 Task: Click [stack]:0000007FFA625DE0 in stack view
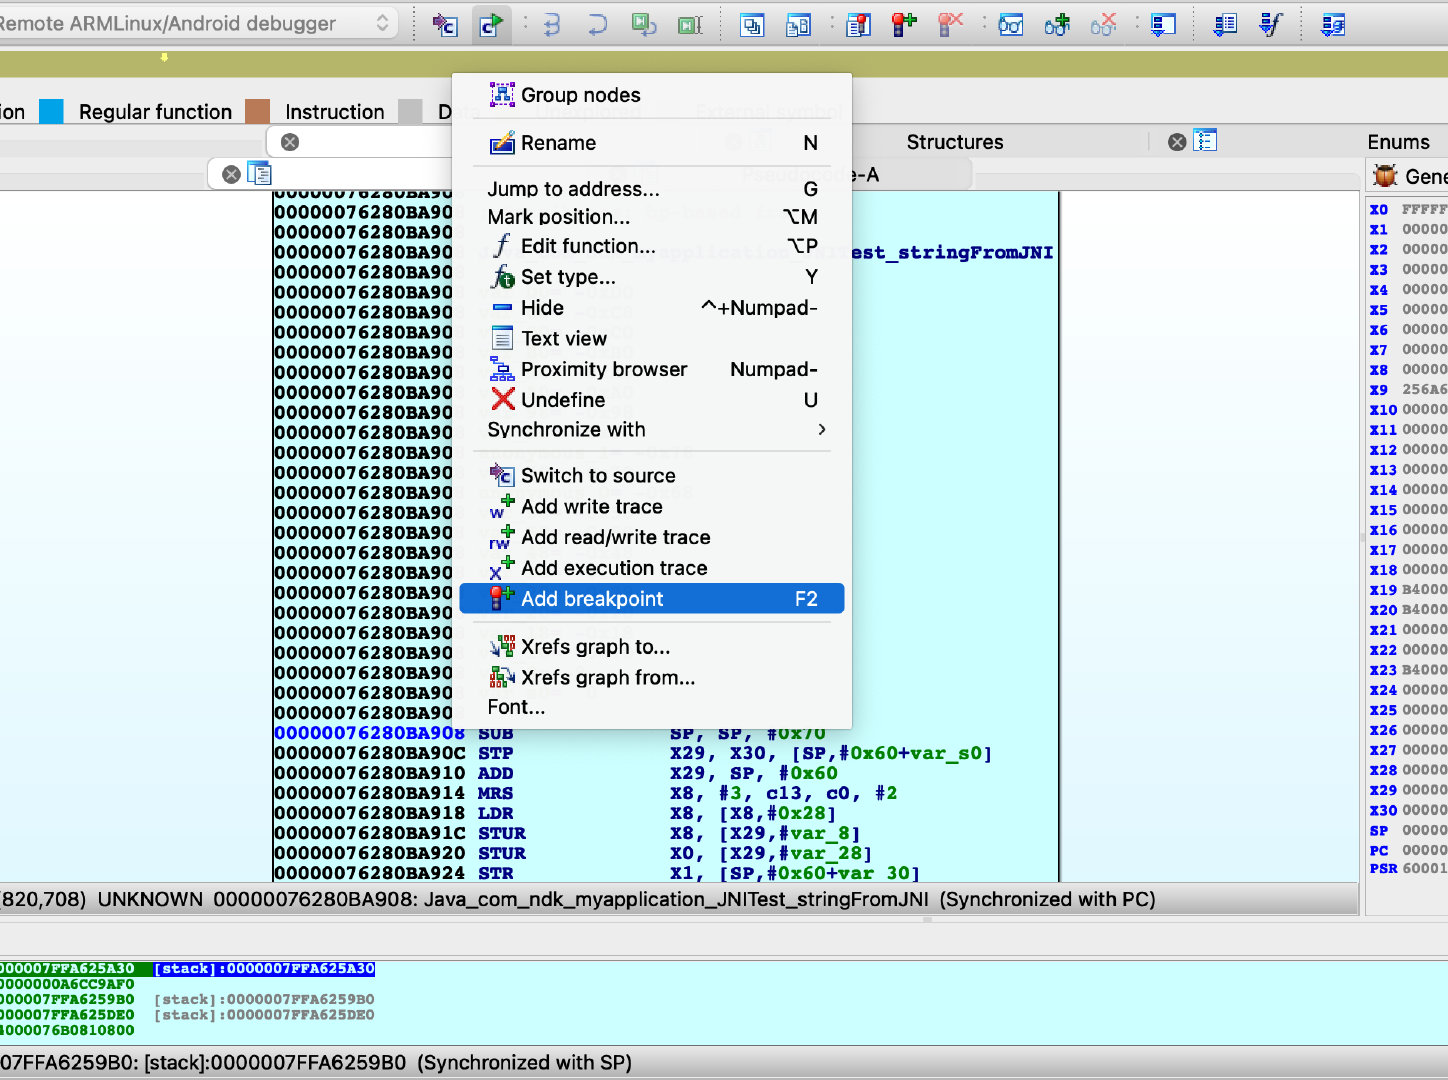pyautogui.click(x=265, y=1015)
